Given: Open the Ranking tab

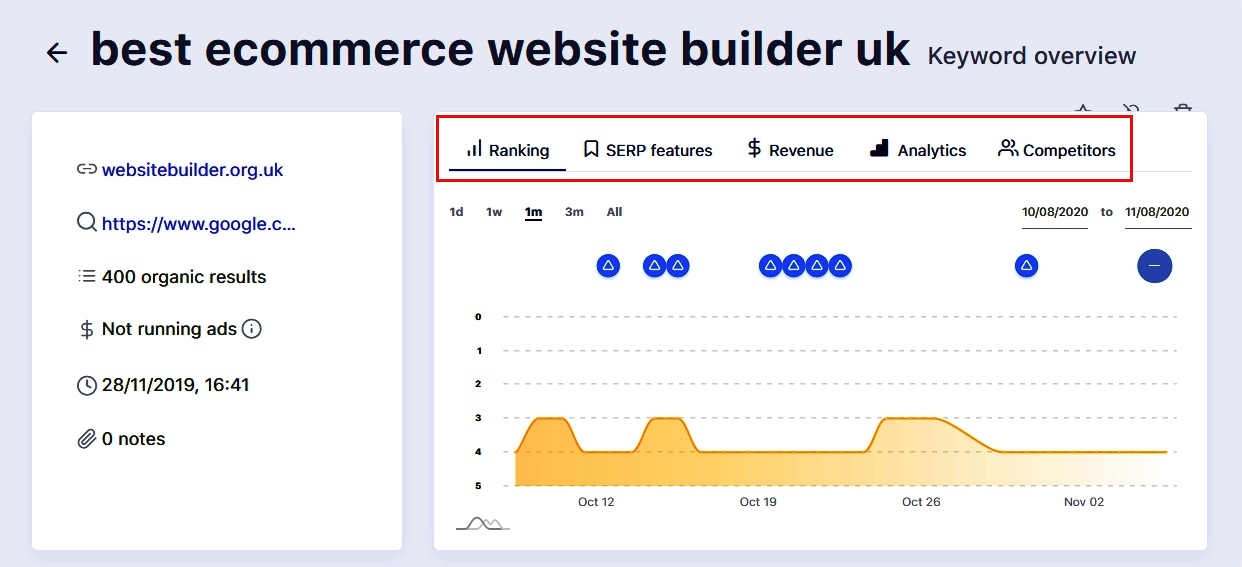Looking at the screenshot, I should (508, 150).
